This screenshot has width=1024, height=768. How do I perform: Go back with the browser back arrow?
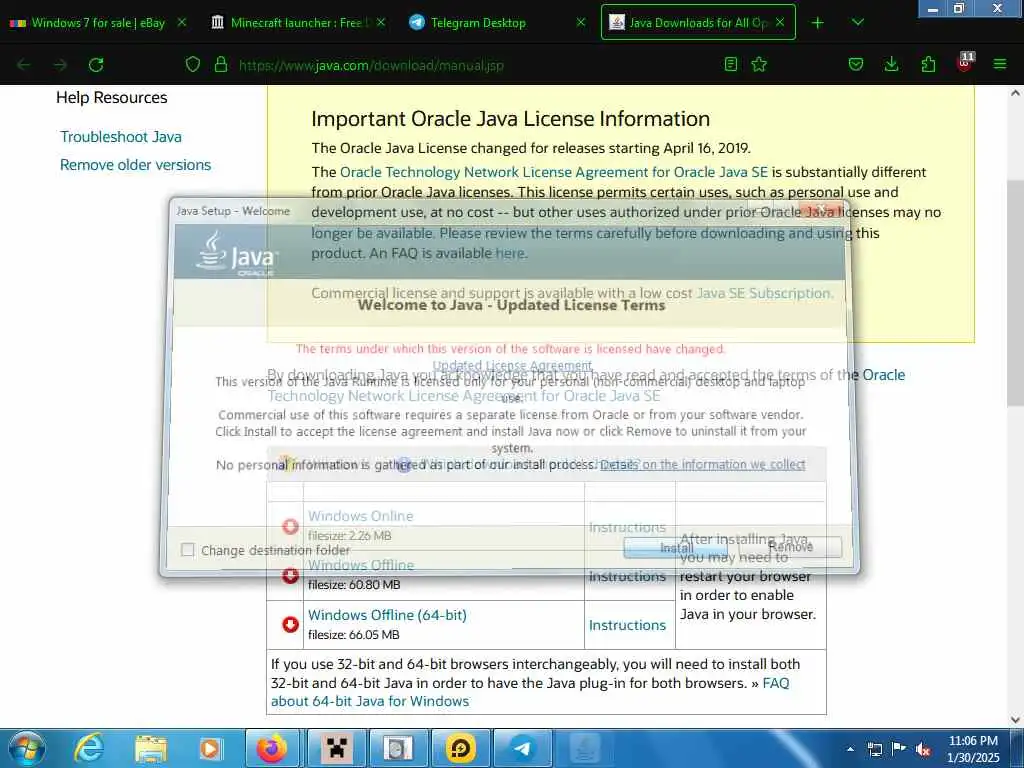tap(24, 65)
